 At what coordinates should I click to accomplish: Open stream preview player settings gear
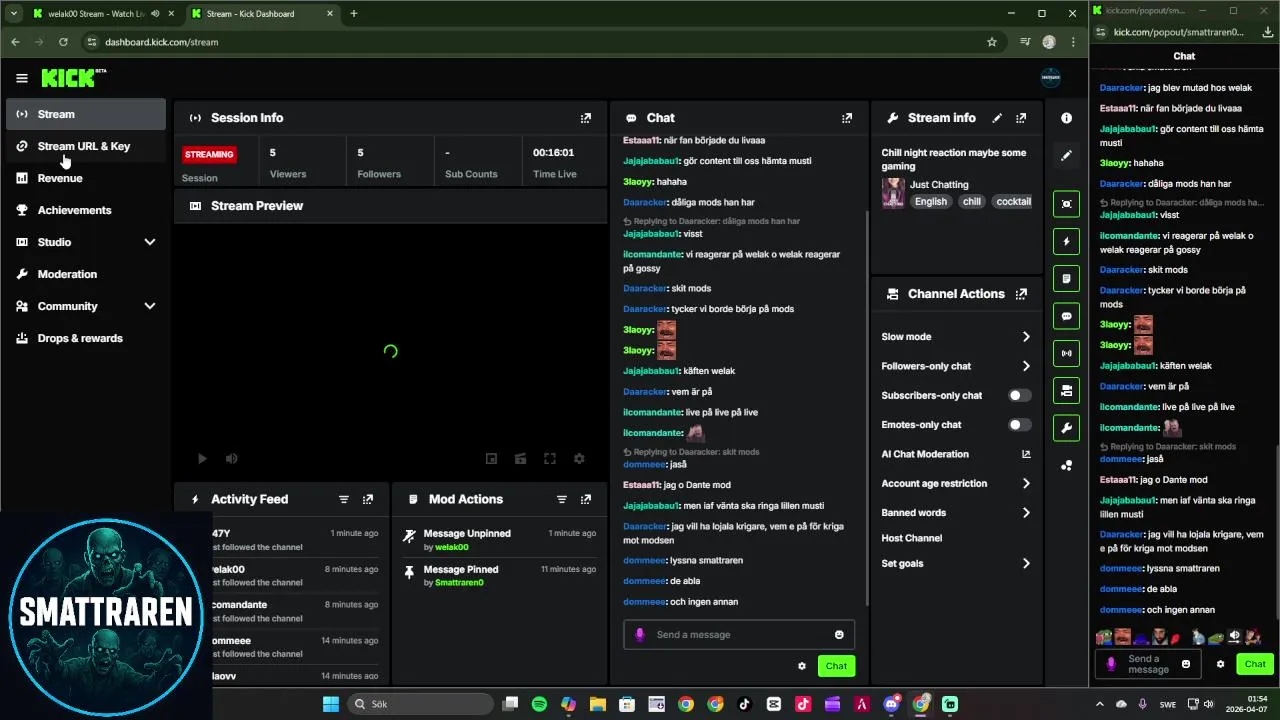tap(579, 459)
